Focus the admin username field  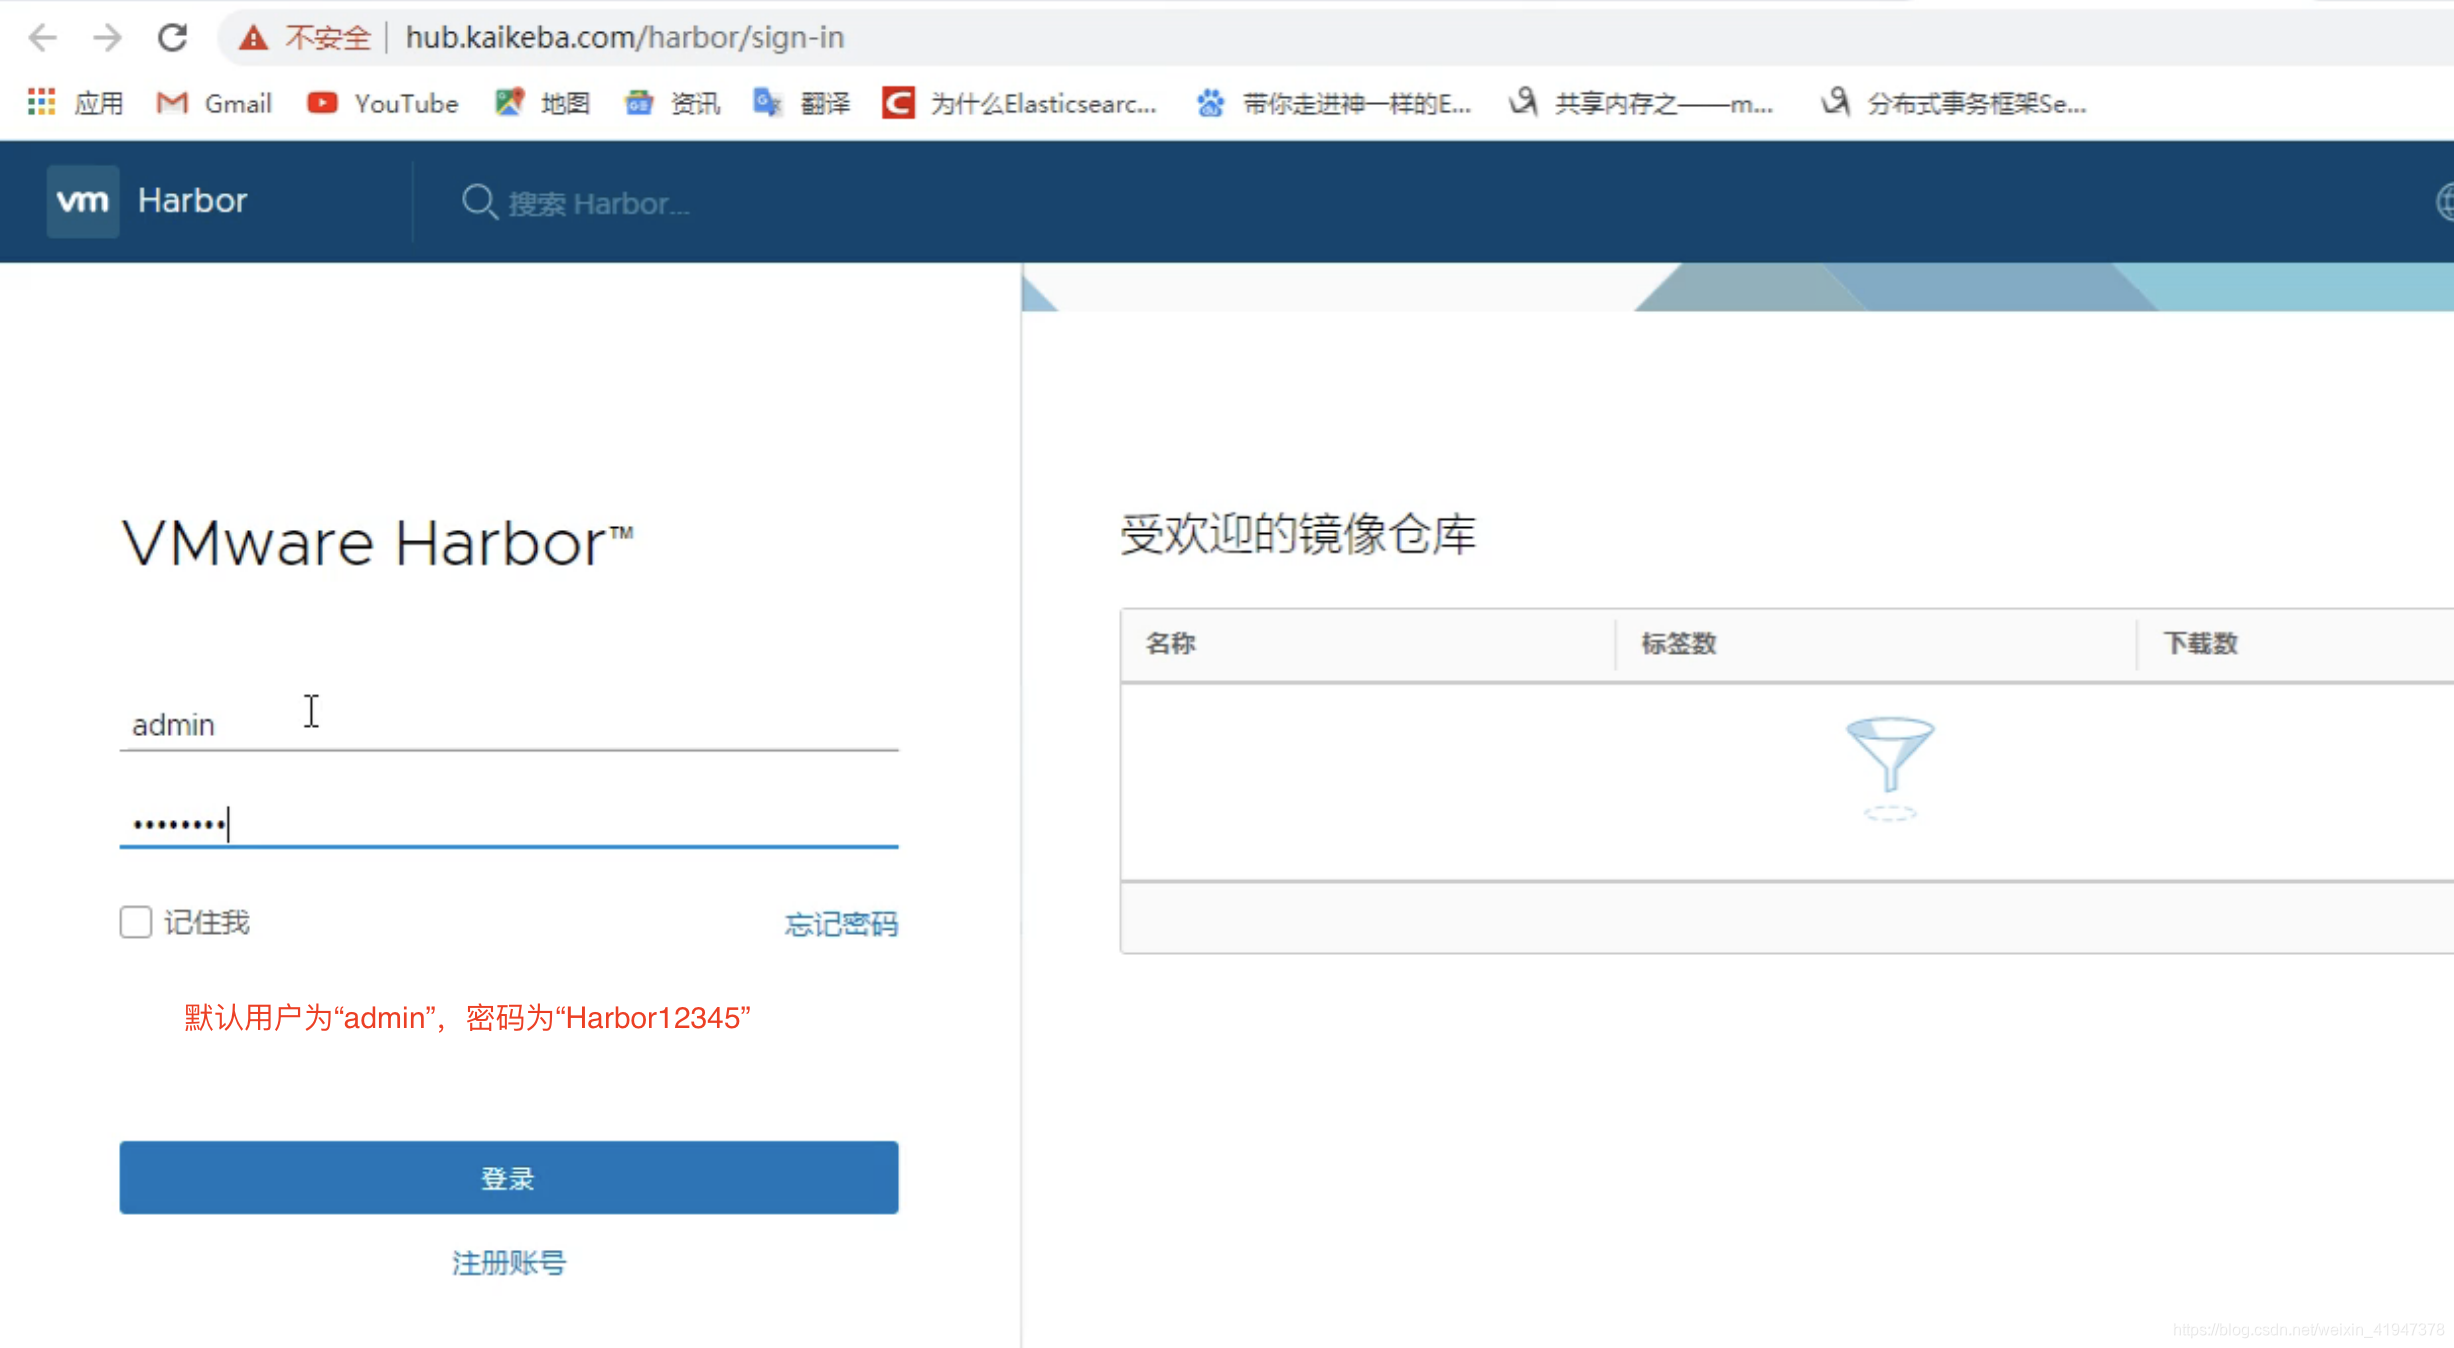(x=508, y=724)
